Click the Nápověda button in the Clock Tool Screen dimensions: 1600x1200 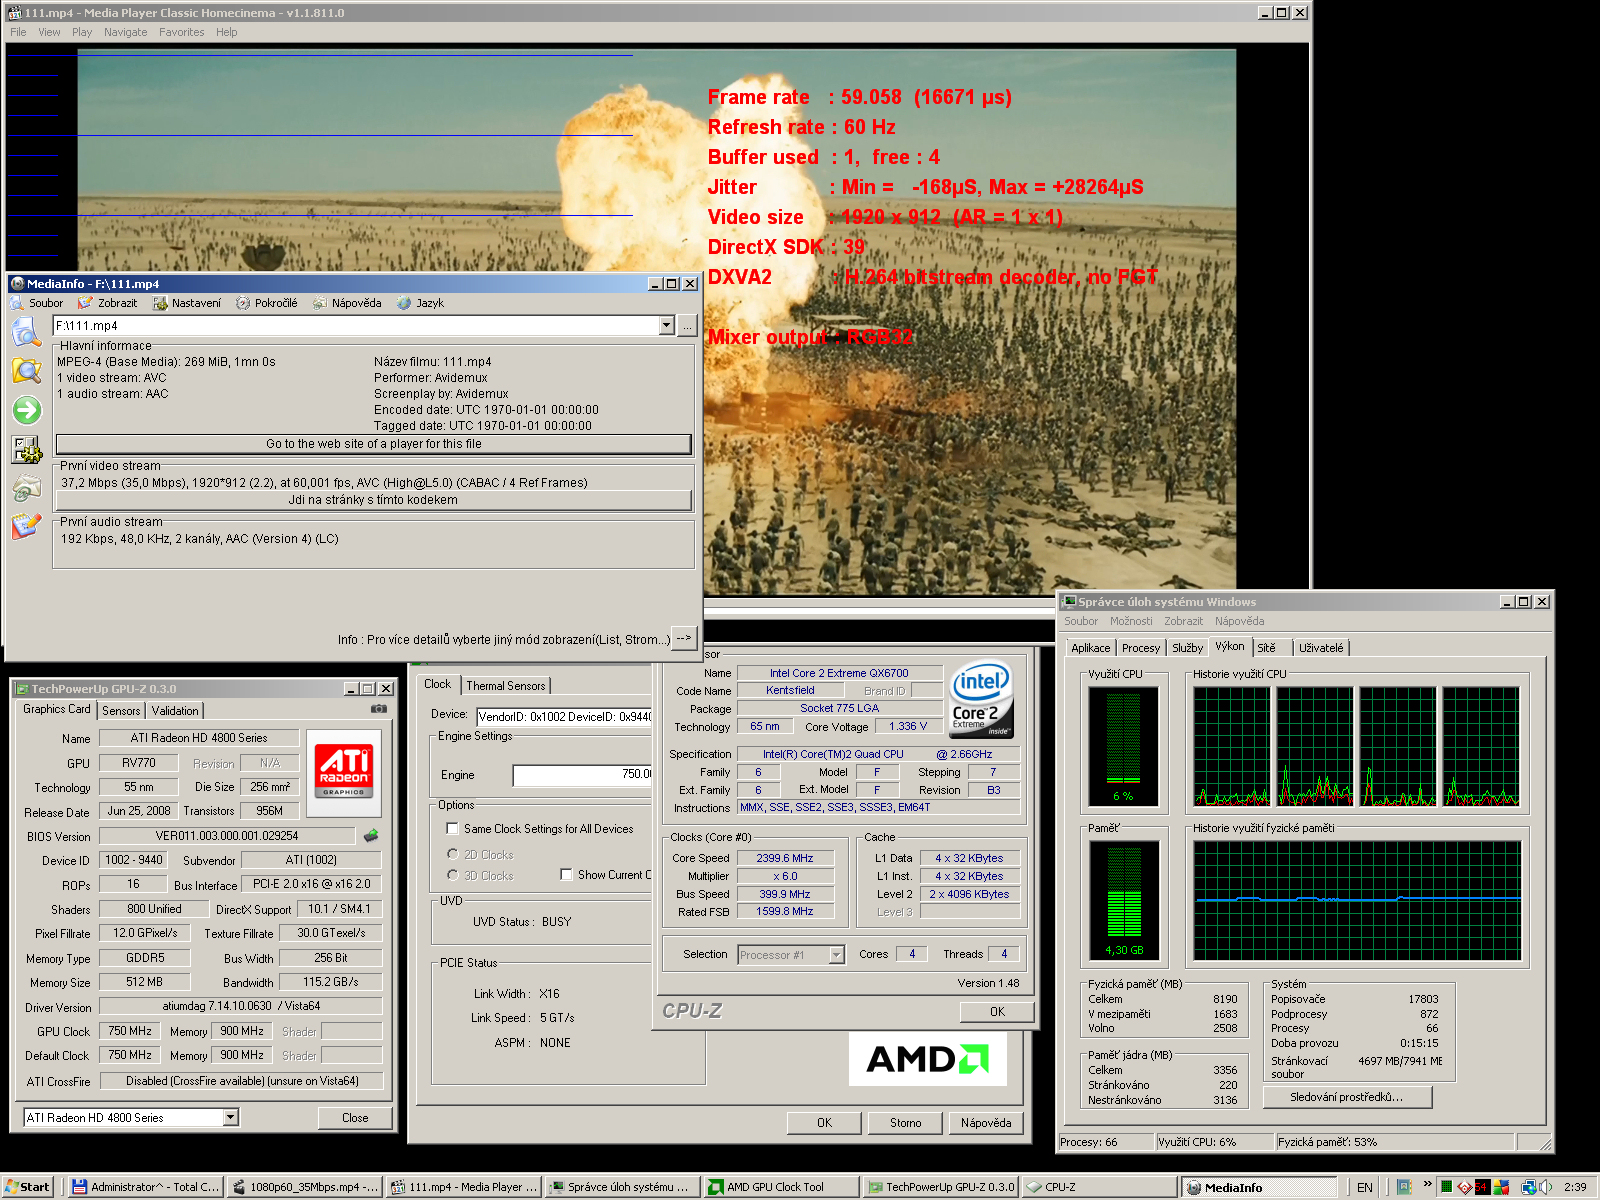pyautogui.click(x=986, y=1123)
